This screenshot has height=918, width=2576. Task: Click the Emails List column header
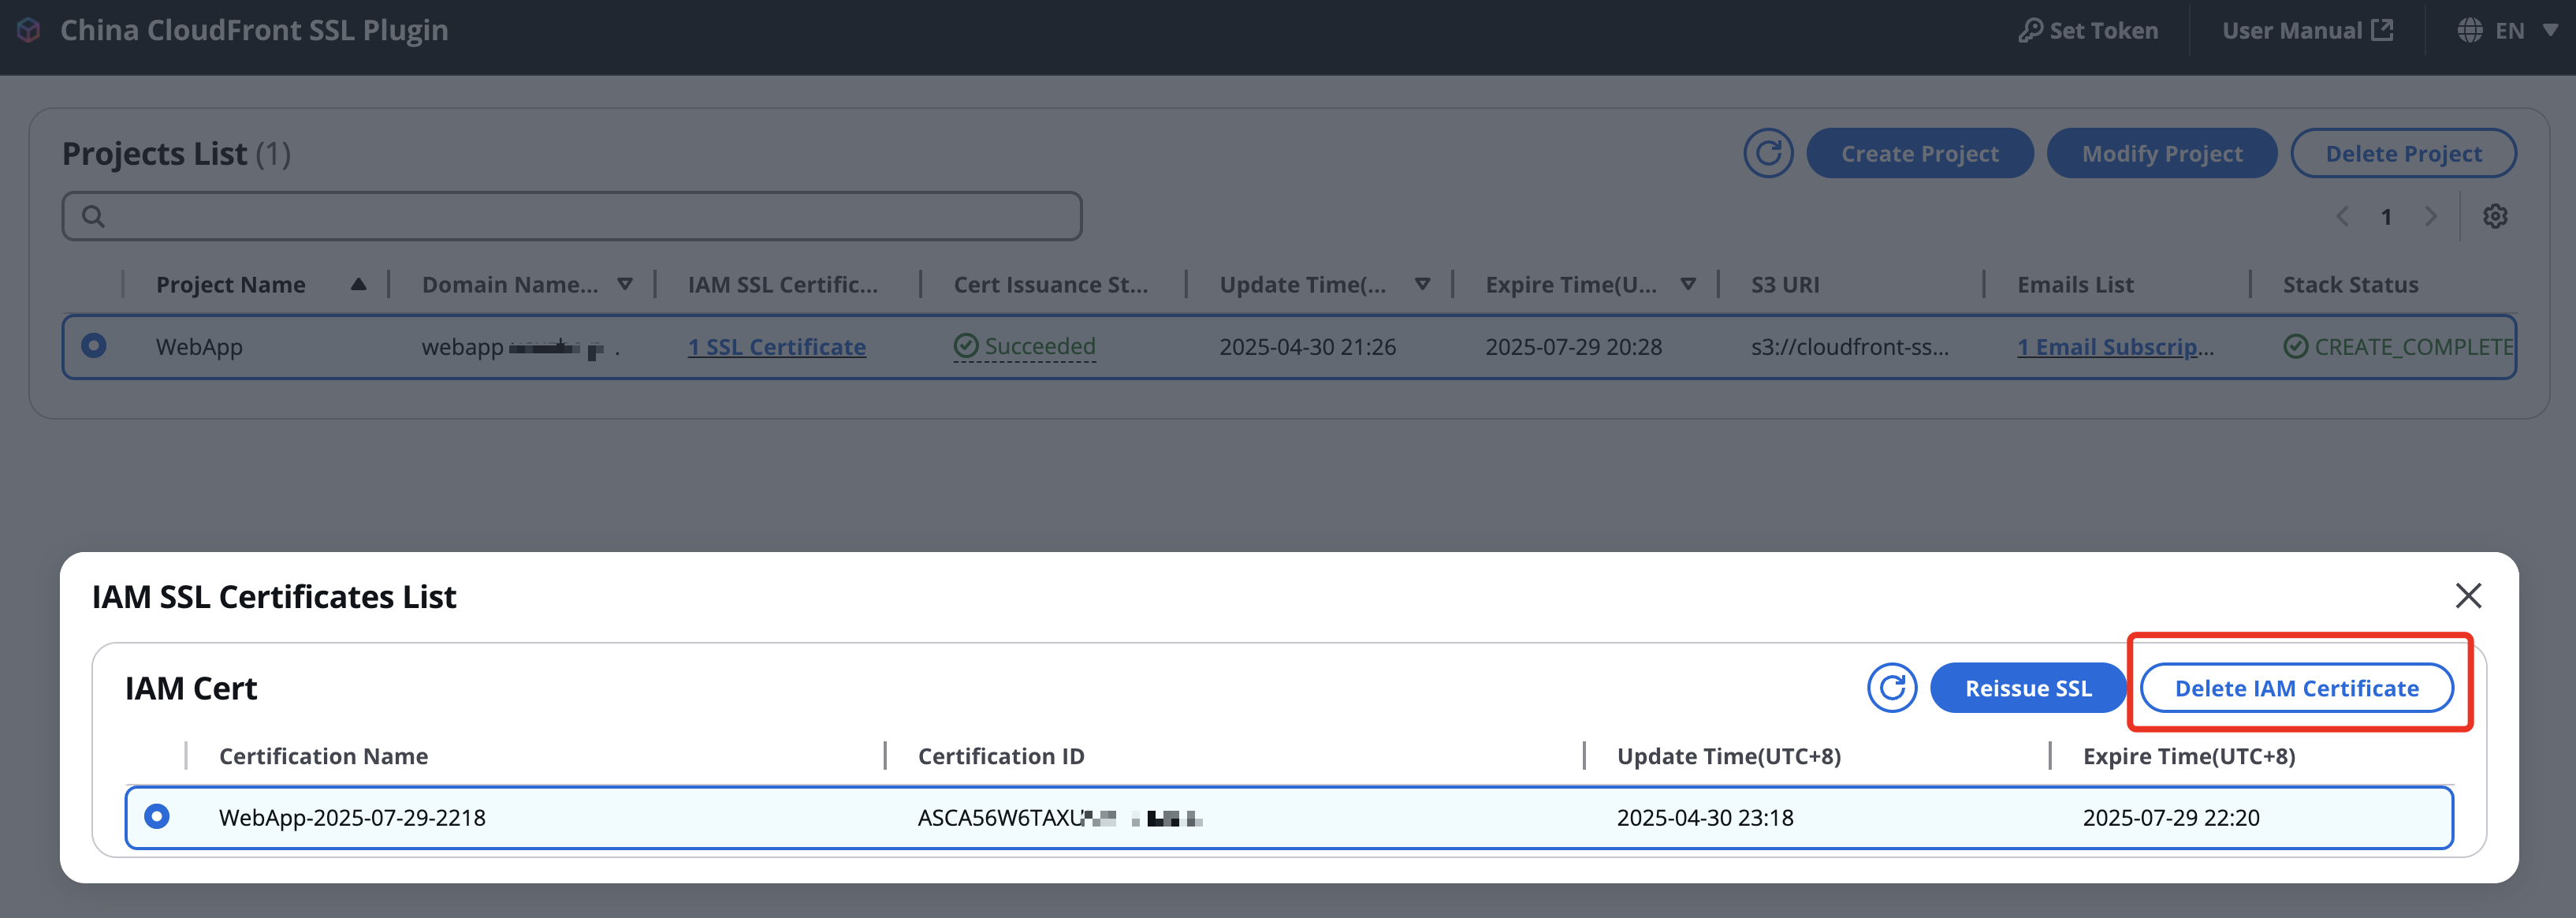click(2075, 285)
